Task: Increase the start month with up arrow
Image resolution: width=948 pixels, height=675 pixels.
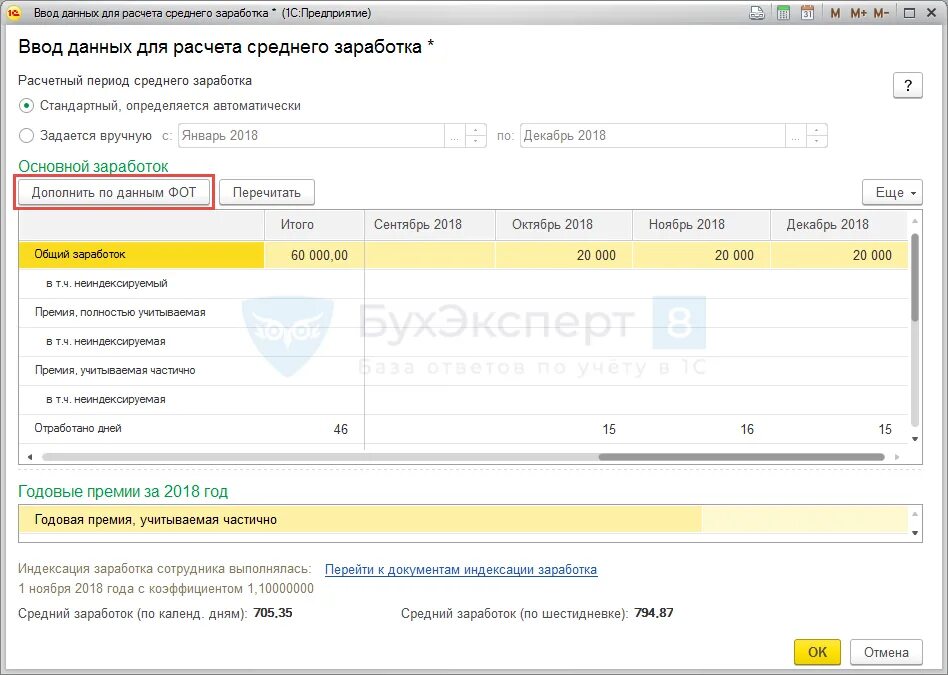Action: click(476, 130)
